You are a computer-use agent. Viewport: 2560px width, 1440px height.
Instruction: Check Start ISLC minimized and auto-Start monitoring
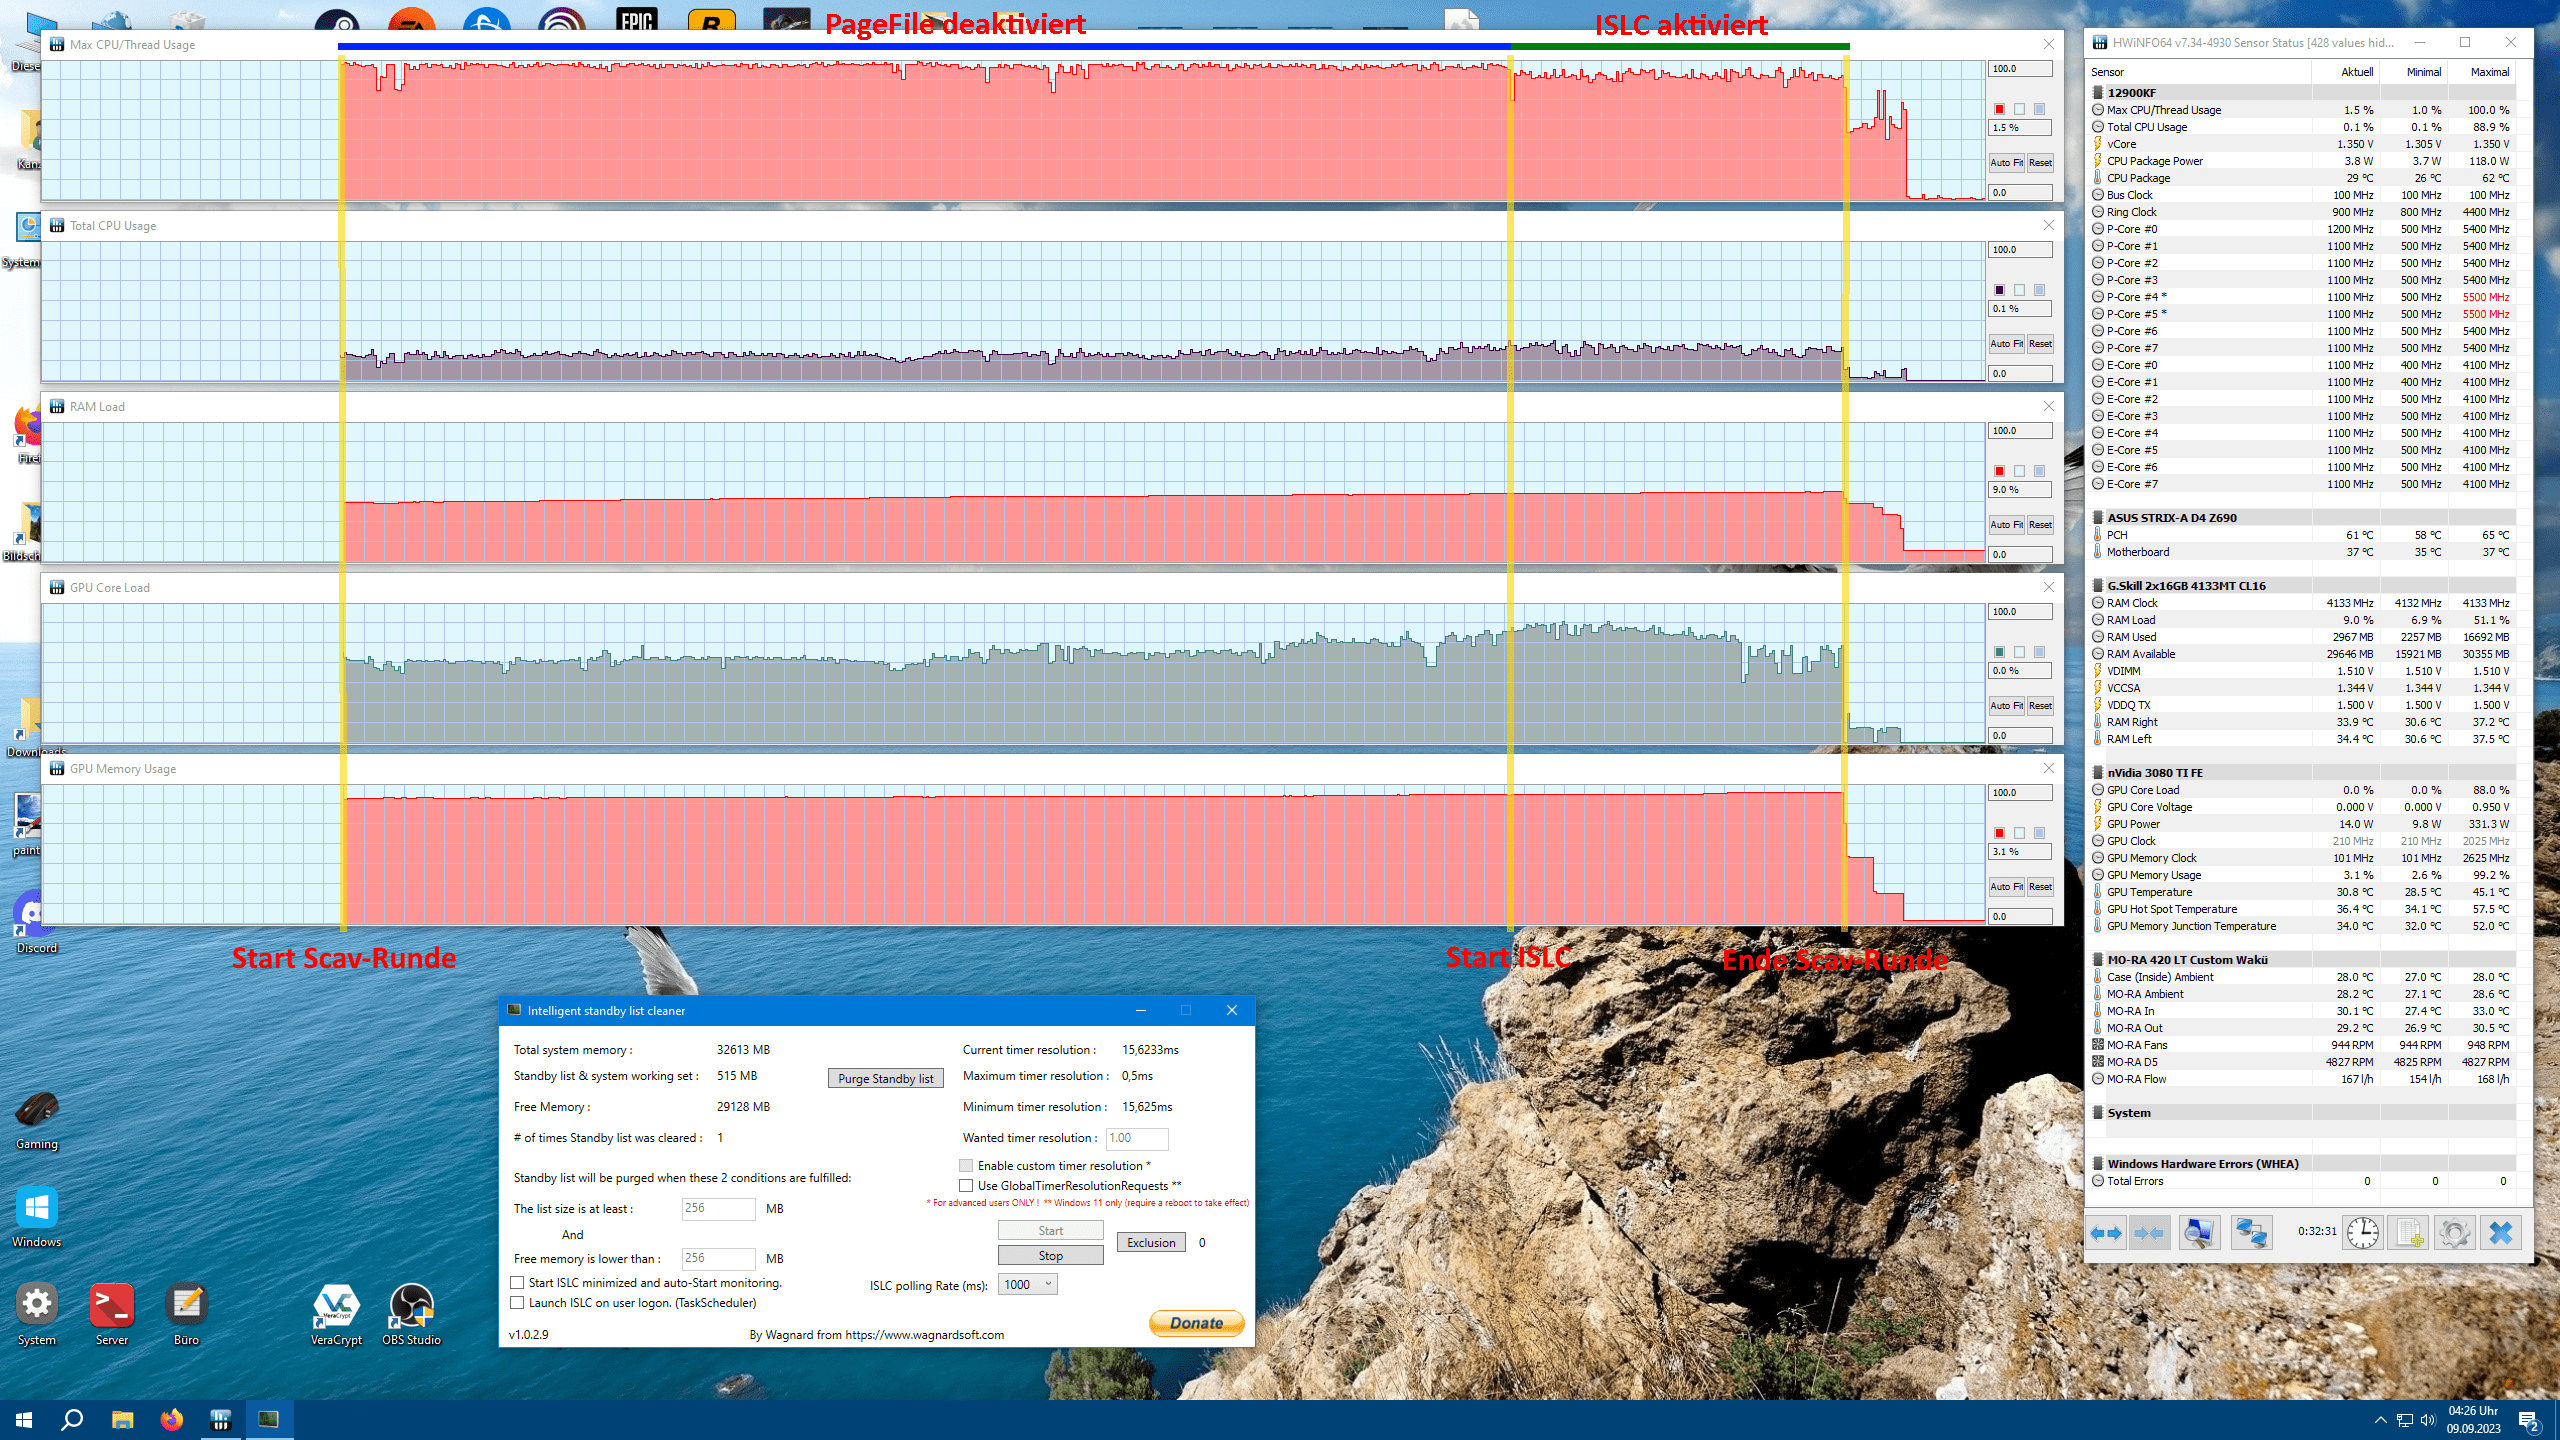(517, 1283)
